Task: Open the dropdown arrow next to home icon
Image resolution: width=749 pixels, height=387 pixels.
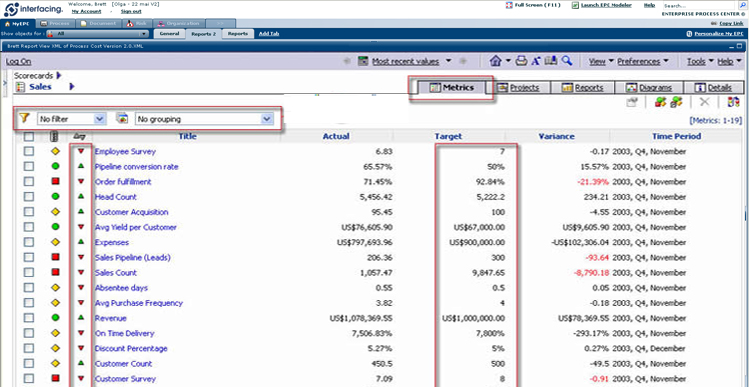Action: coord(508,61)
